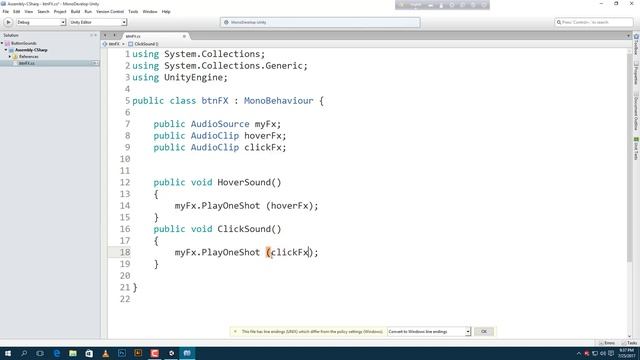Start debugging with the Run play button
Viewport: 640px width, 360px height.
(x=8, y=22)
